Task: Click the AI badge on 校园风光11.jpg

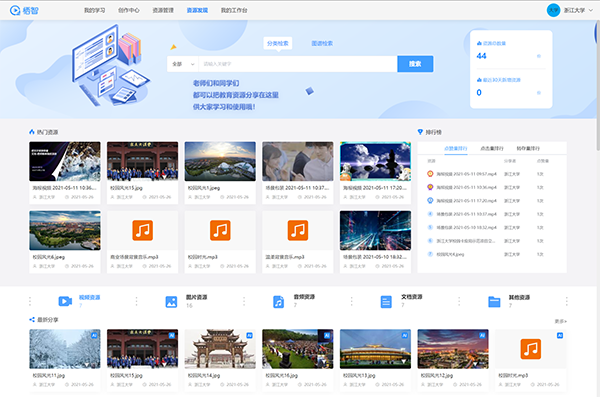Action: [94, 335]
